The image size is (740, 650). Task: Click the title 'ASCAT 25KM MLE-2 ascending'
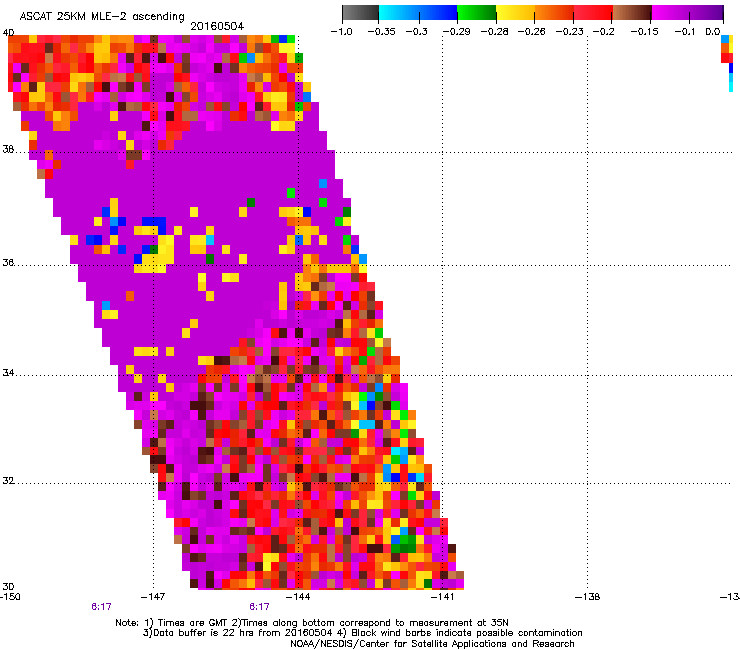pyautogui.click(x=102, y=17)
